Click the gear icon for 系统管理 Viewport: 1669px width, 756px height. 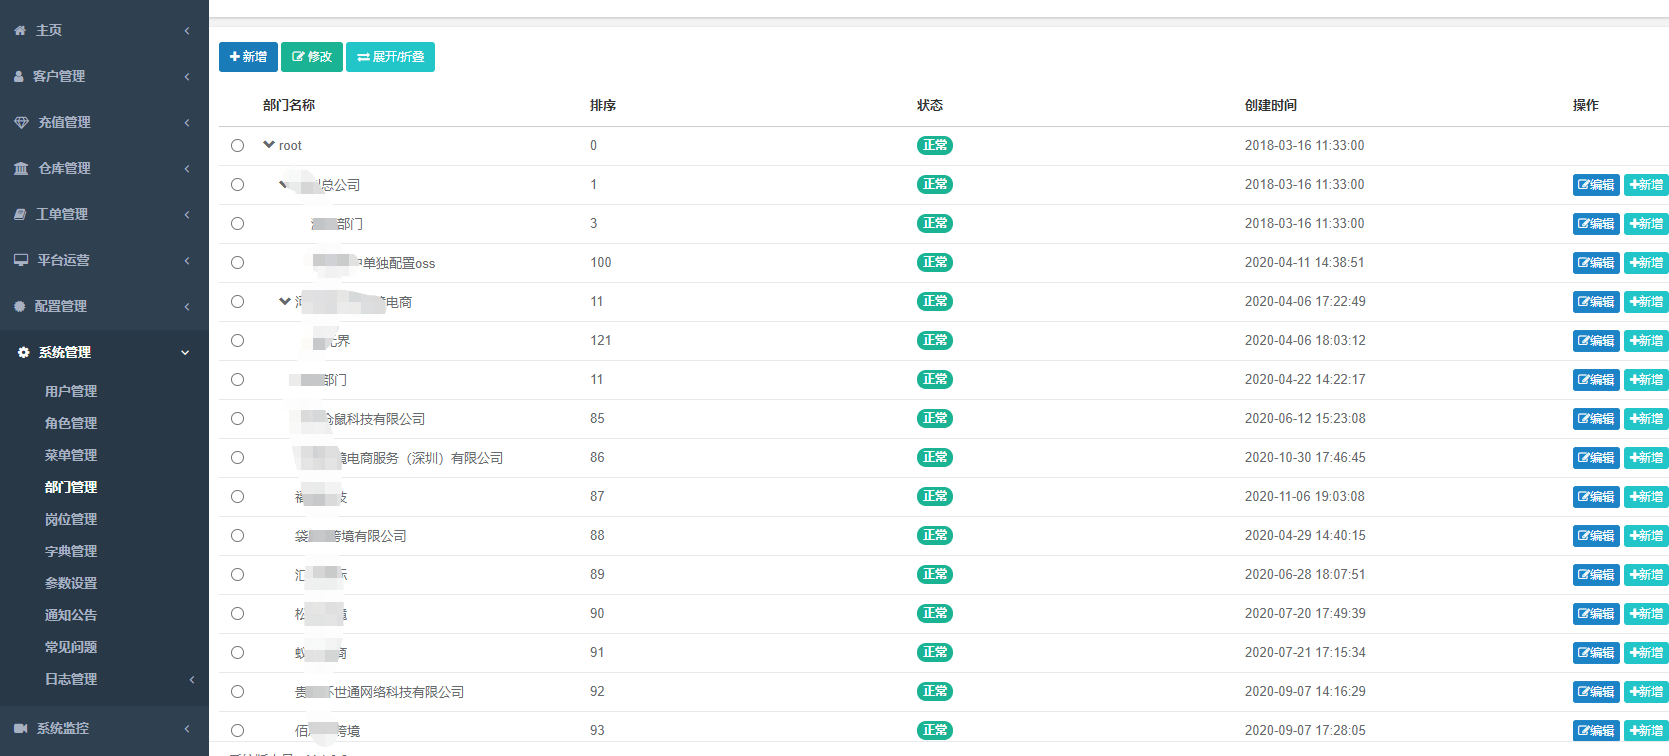click(24, 352)
